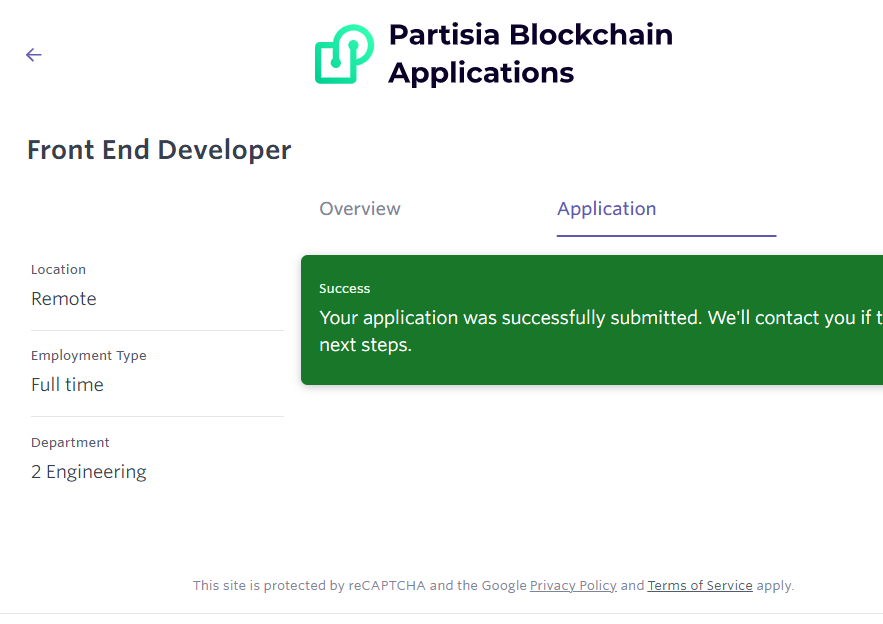Click the back arrow icon
883x624 pixels.
34,55
